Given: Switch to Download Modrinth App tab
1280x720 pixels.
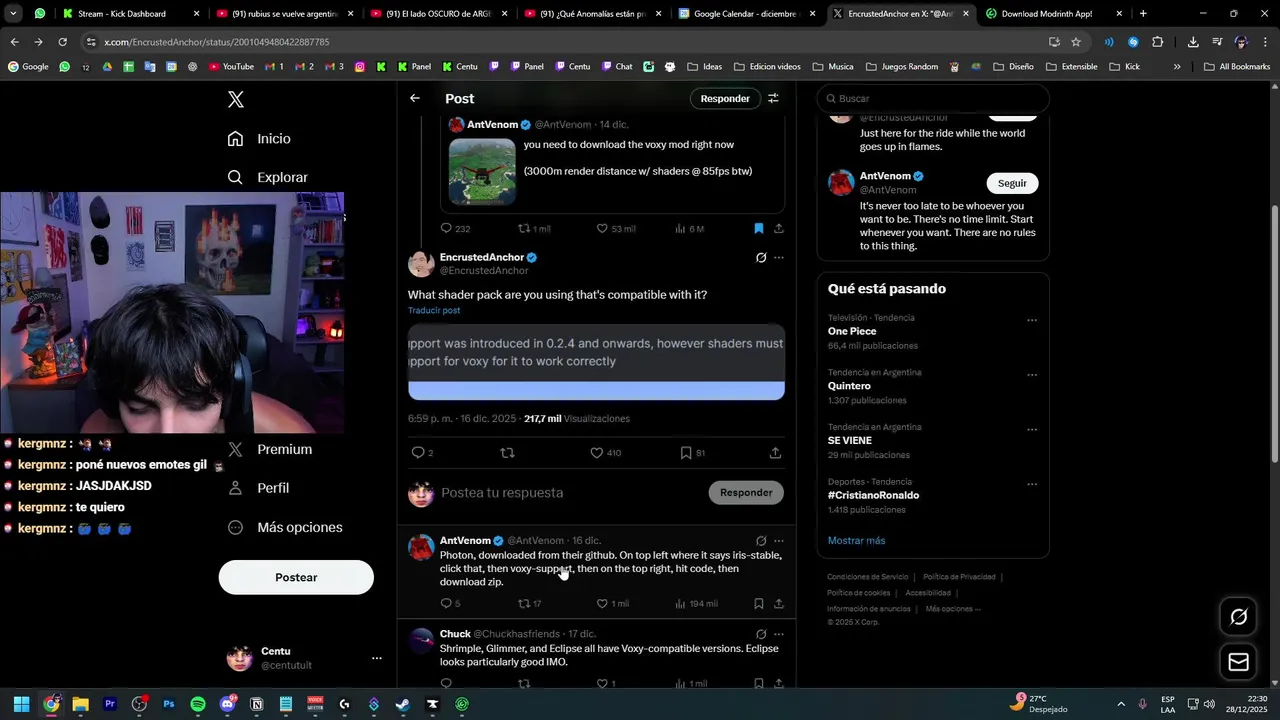Looking at the screenshot, I should click(1055, 14).
